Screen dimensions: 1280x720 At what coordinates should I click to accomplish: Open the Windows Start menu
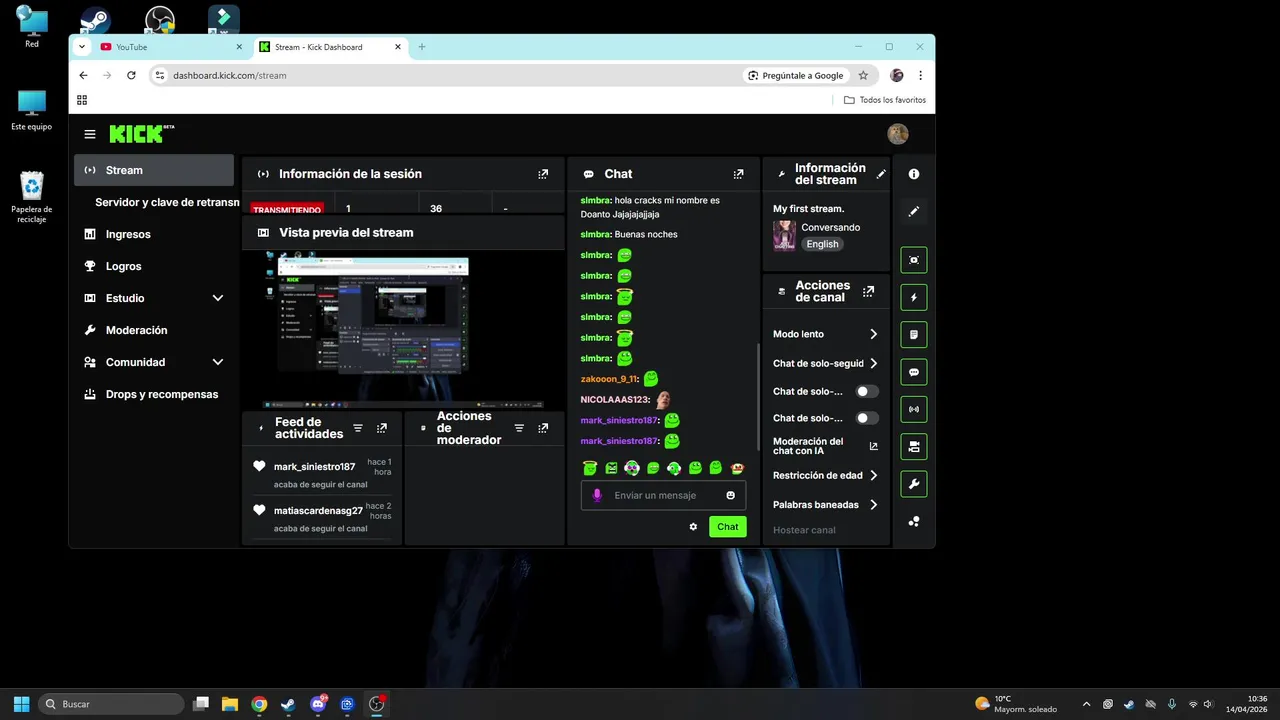point(21,704)
